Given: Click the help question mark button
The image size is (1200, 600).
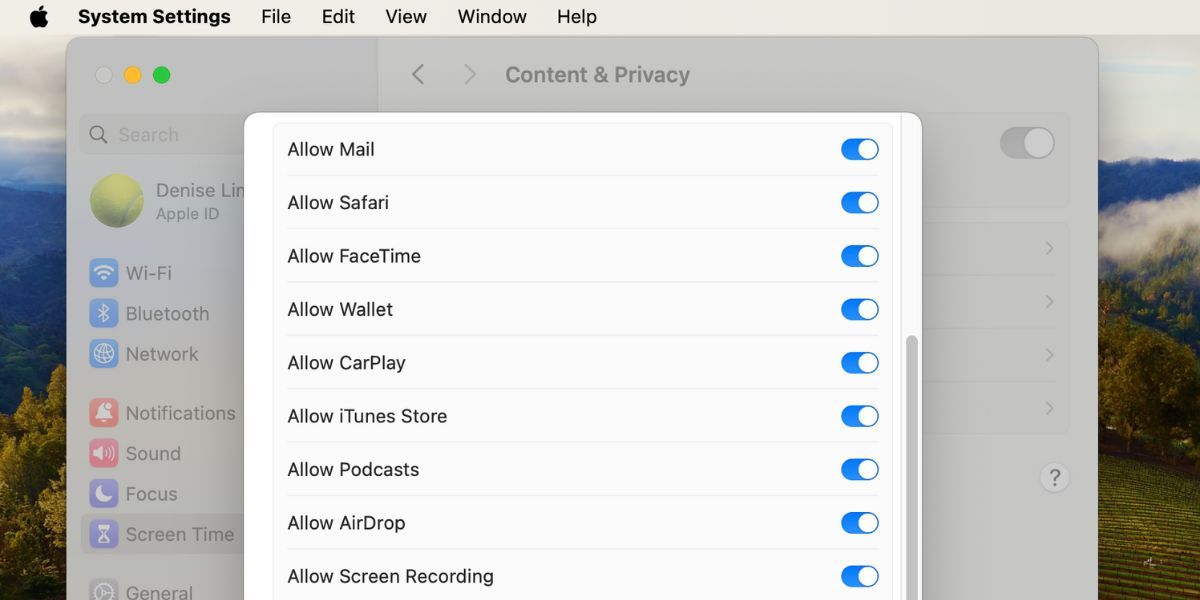Looking at the screenshot, I should pyautogui.click(x=1055, y=478).
